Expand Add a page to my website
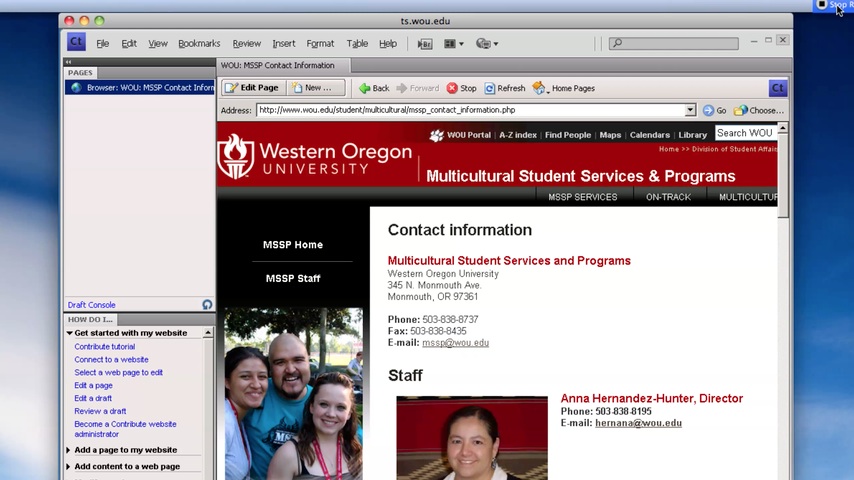 pyautogui.click(x=69, y=450)
